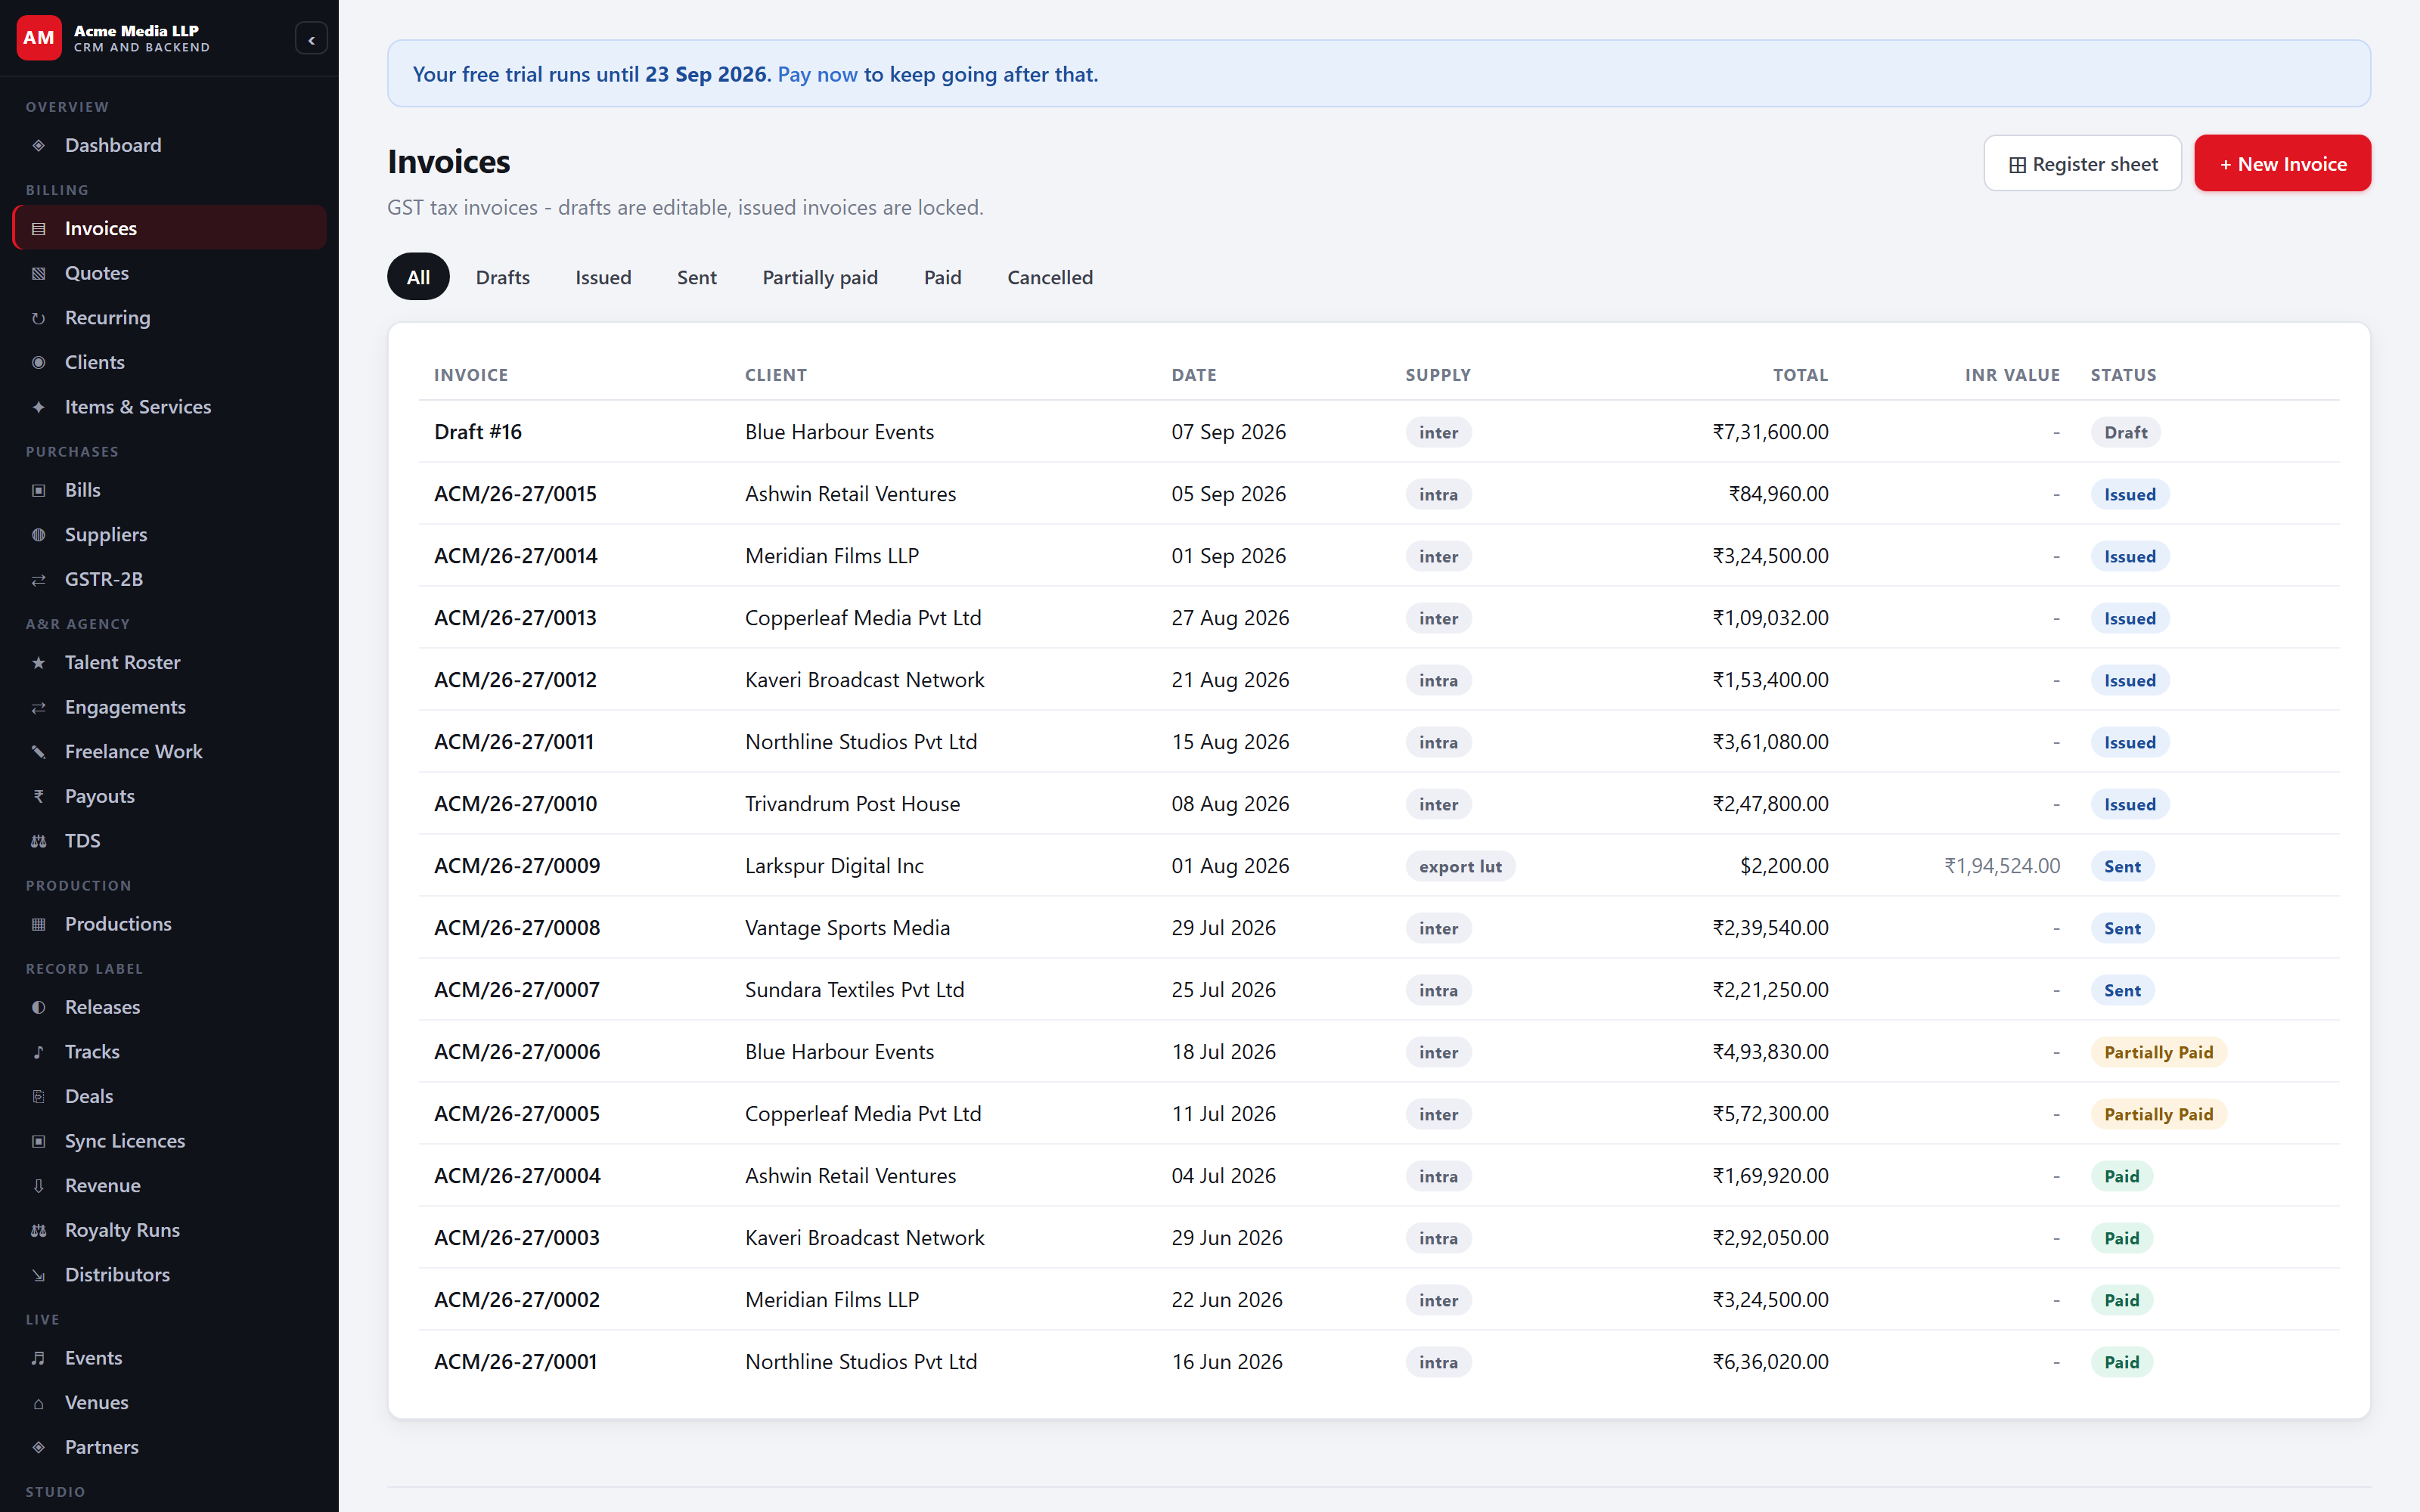Switch to the Issued filter tab
Viewport: 2420px width, 1512px height.
pyautogui.click(x=603, y=277)
